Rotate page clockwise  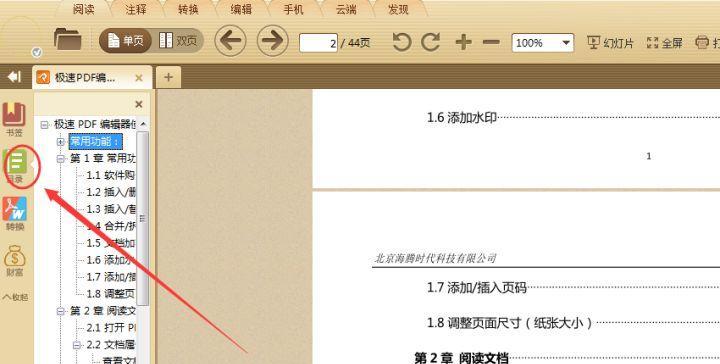431,42
